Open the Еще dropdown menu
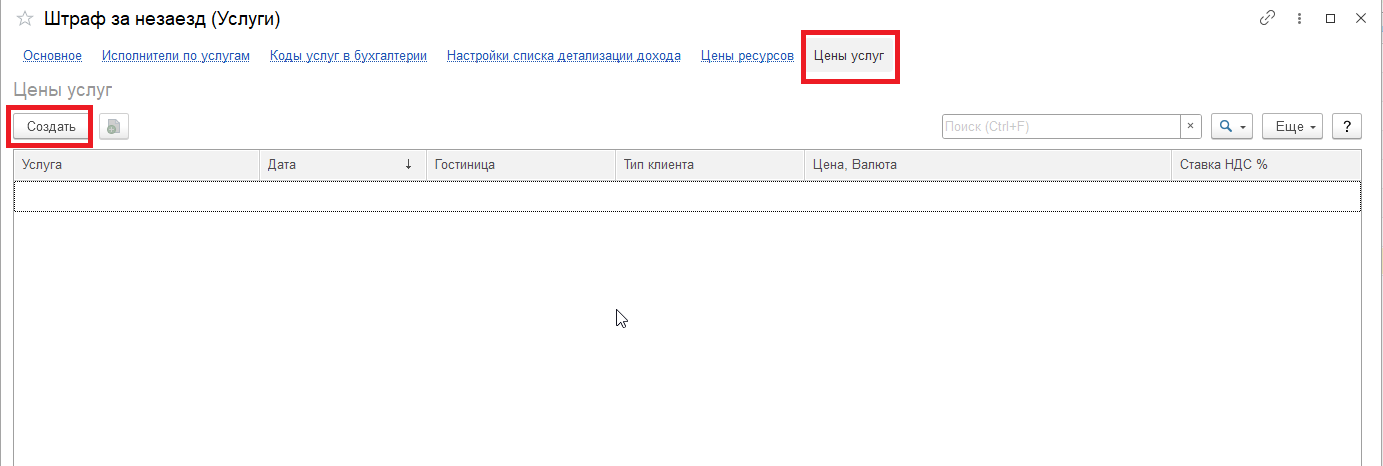Viewport: 1383px width, 466px height. [1293, 127]
